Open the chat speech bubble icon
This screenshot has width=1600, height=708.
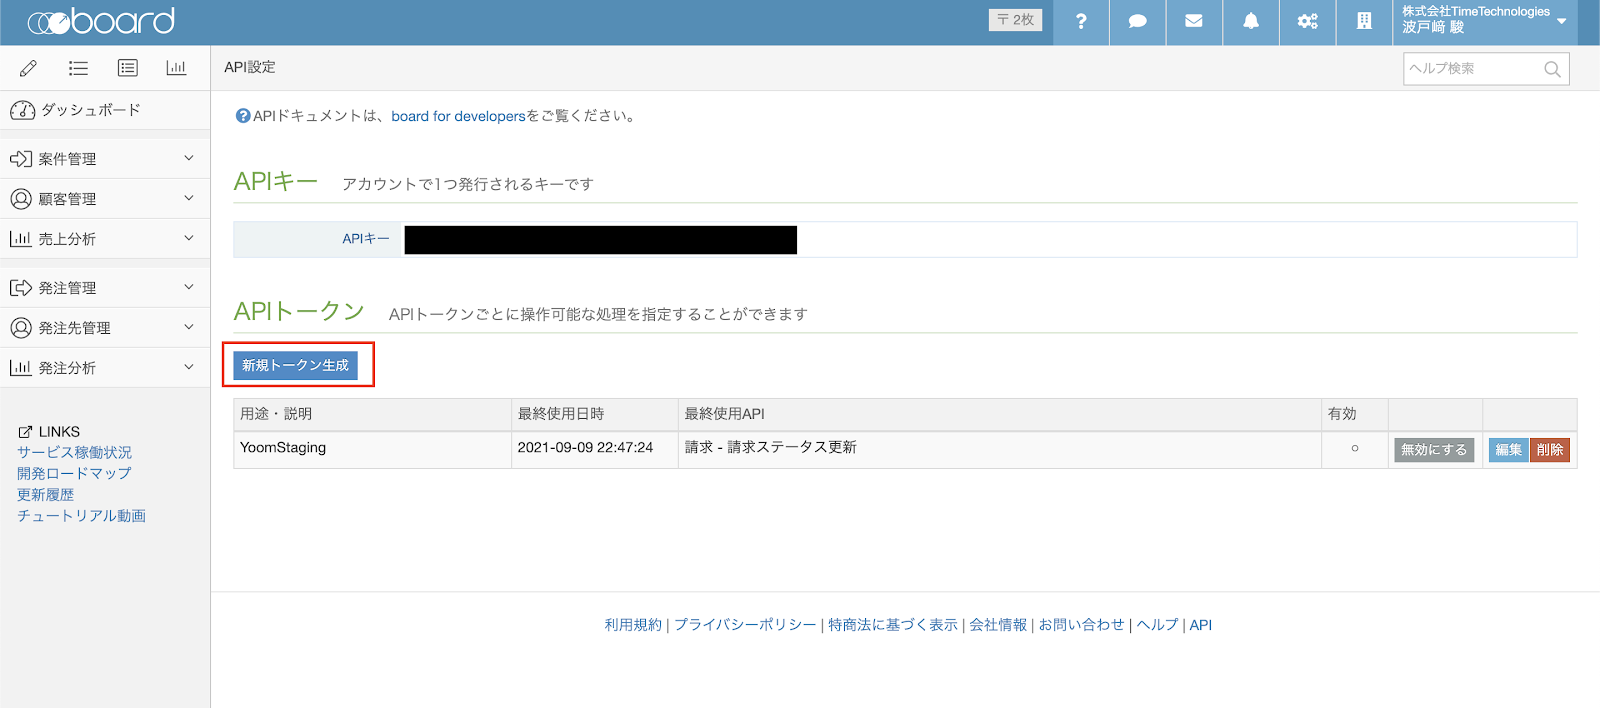(1137, 22)
